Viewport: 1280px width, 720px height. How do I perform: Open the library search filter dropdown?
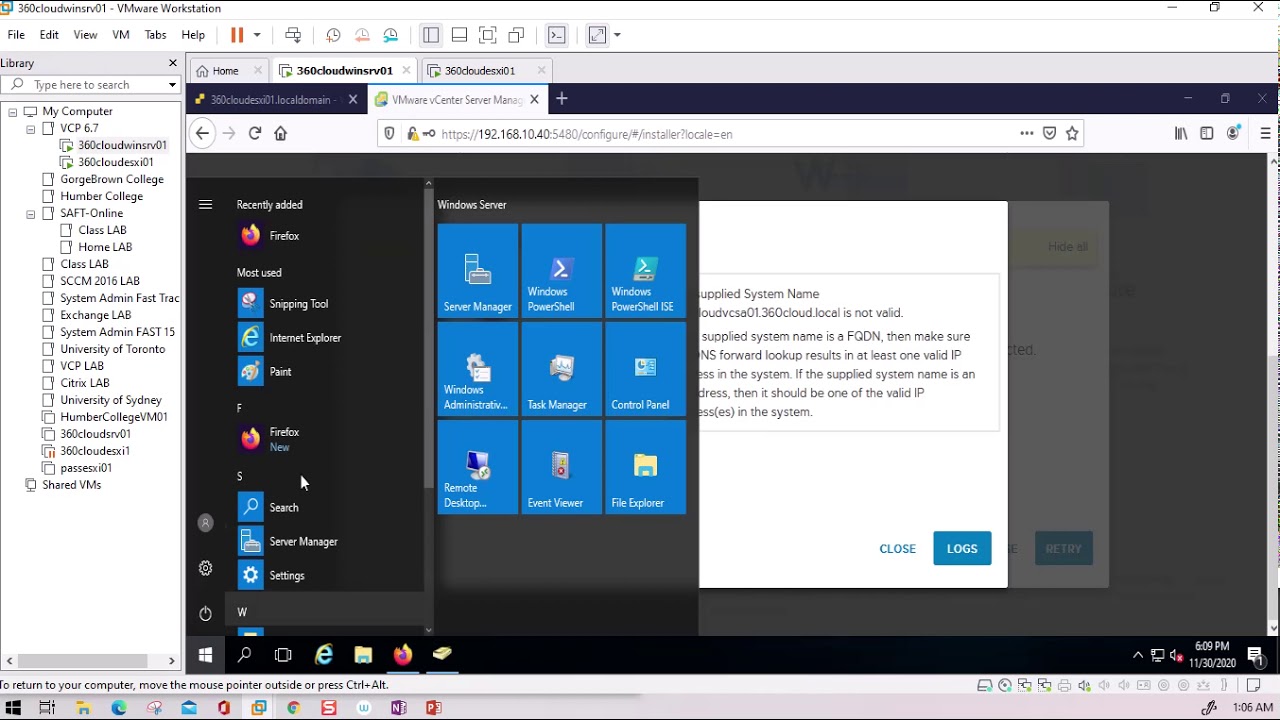click(172, 85)
